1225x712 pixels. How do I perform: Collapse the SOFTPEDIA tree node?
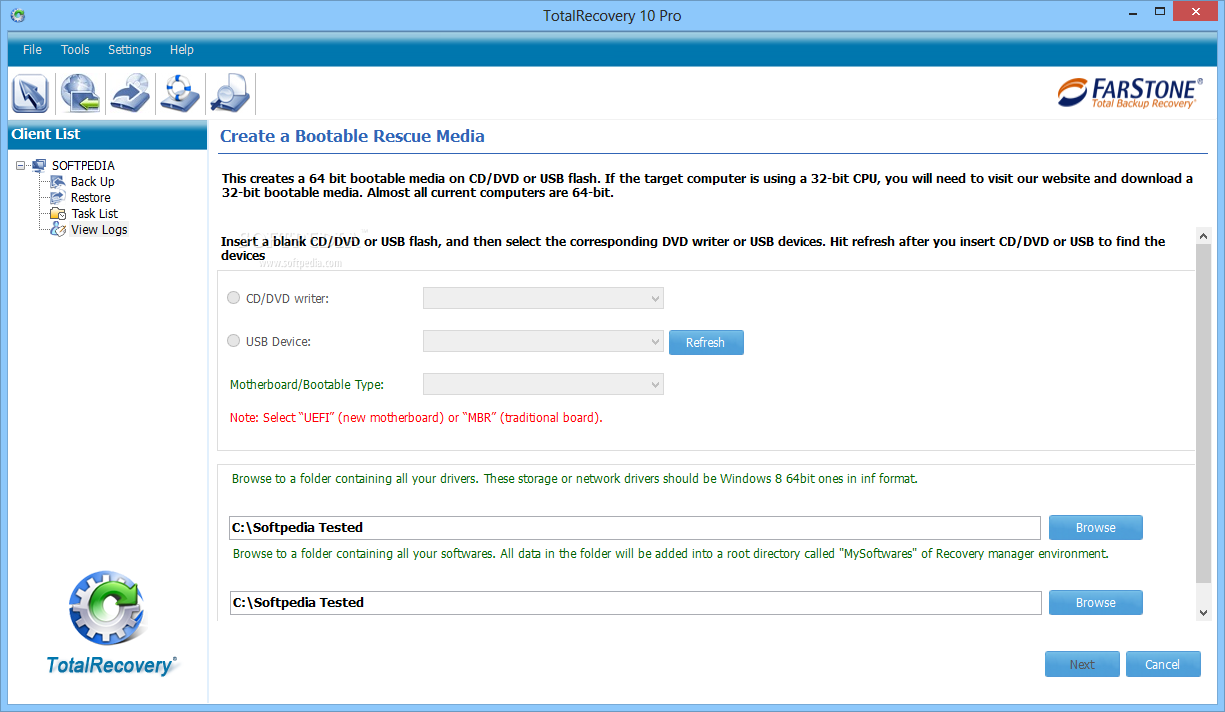[20, 166]
